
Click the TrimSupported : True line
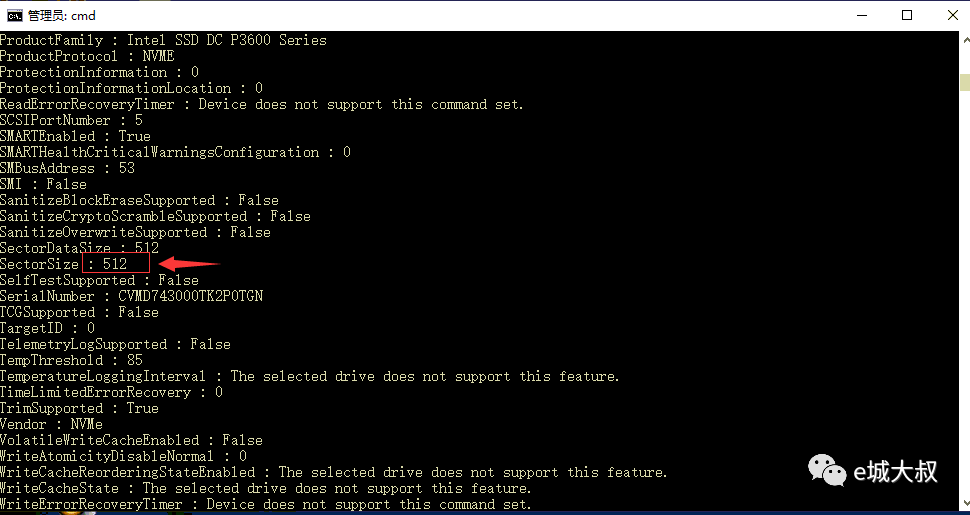[79, 408]
